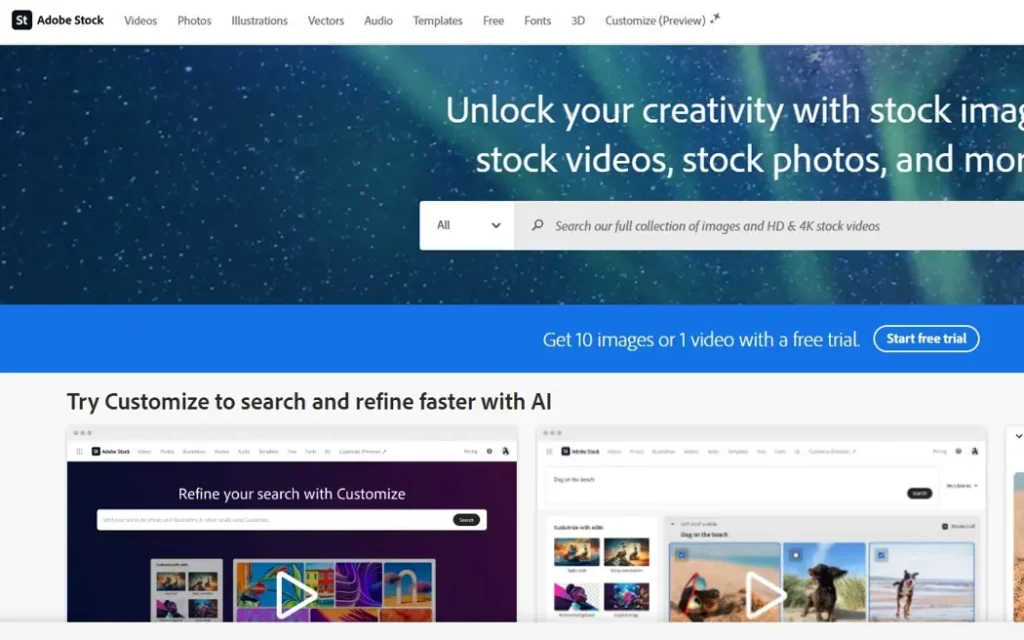Open the Videos menu item
This screenshot has height=640, width=1024.
tap(140, 21)
